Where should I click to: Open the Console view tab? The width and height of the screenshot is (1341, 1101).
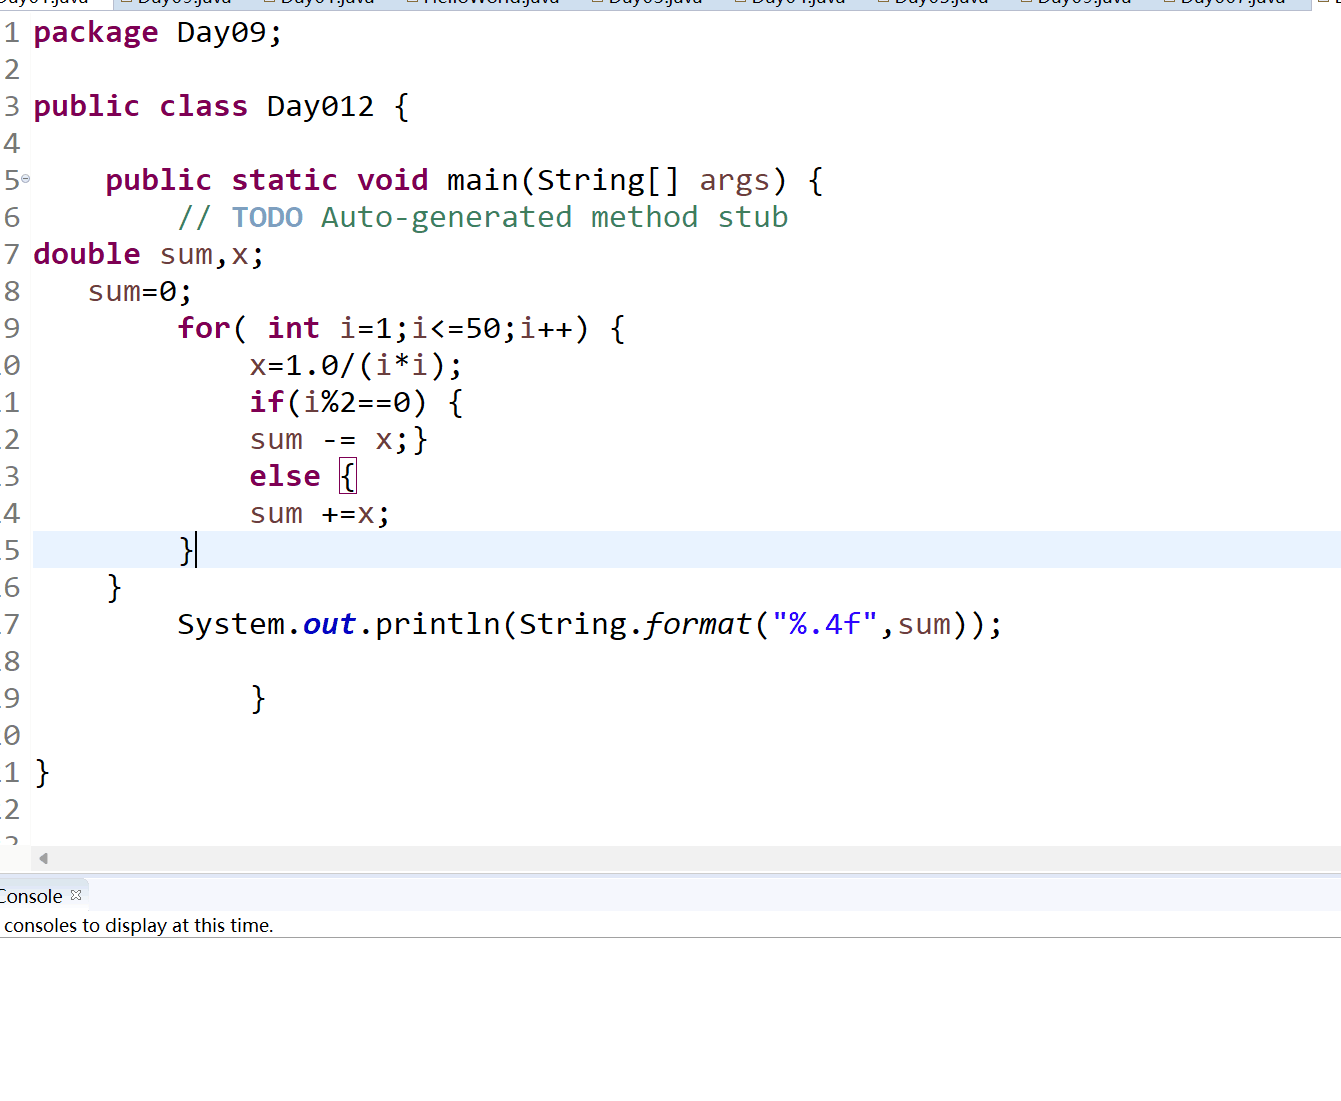click(31, 896)
